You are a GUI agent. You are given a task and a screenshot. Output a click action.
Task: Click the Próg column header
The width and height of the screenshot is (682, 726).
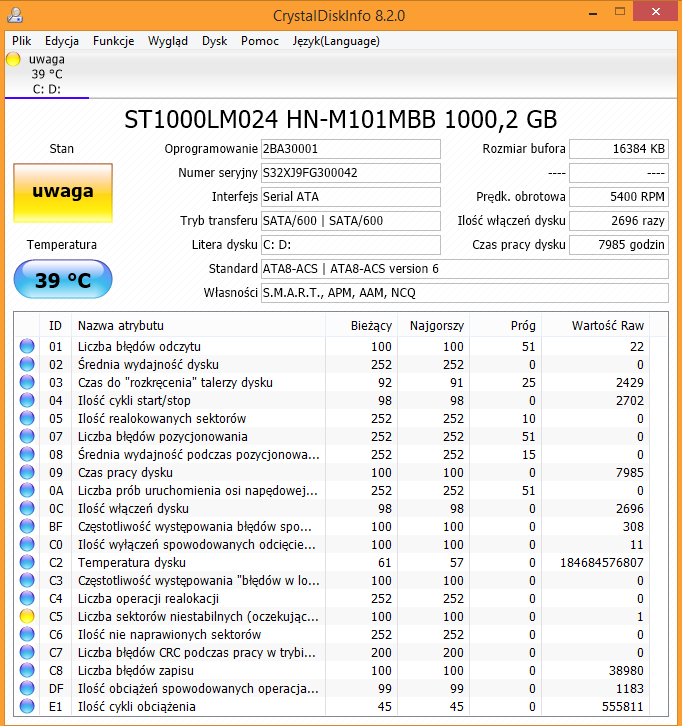505,325
